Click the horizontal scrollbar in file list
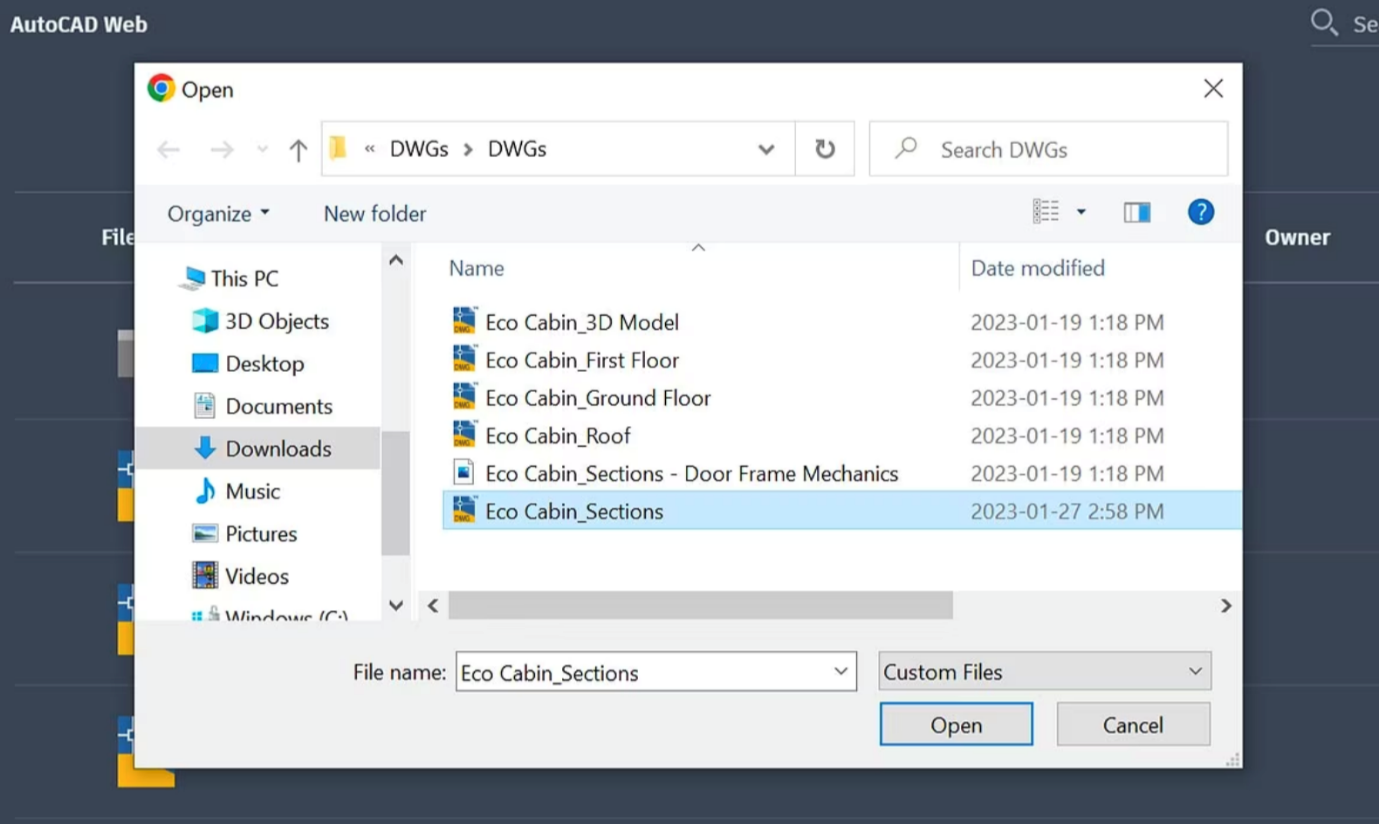Viewport: 1379px width, 824px height. (700, 605)
